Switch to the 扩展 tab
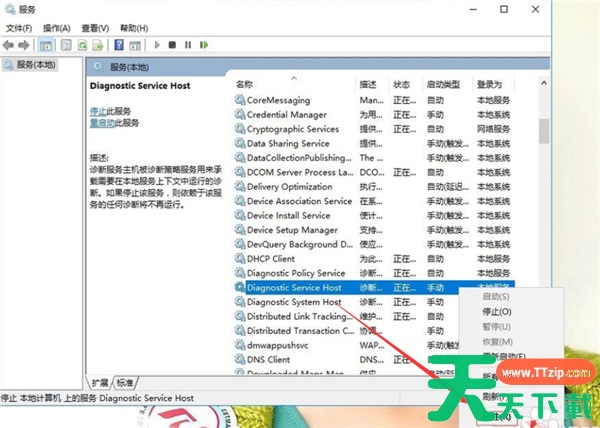 pyautogui.click(x=100, y=383)
